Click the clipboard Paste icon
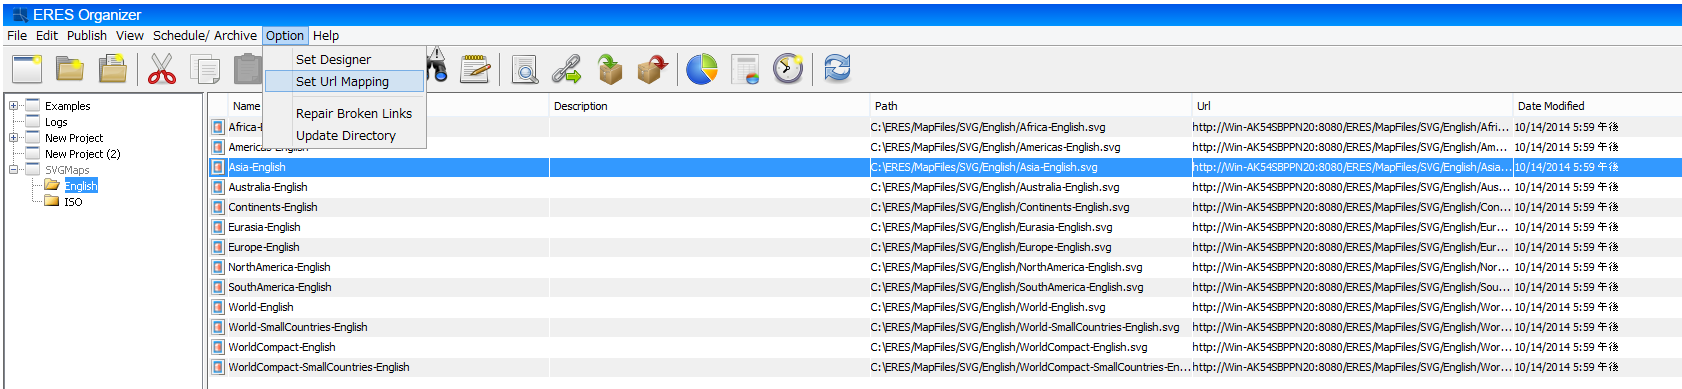The height and width of the screenshot is (389, 1682). [x=247, y=69]
